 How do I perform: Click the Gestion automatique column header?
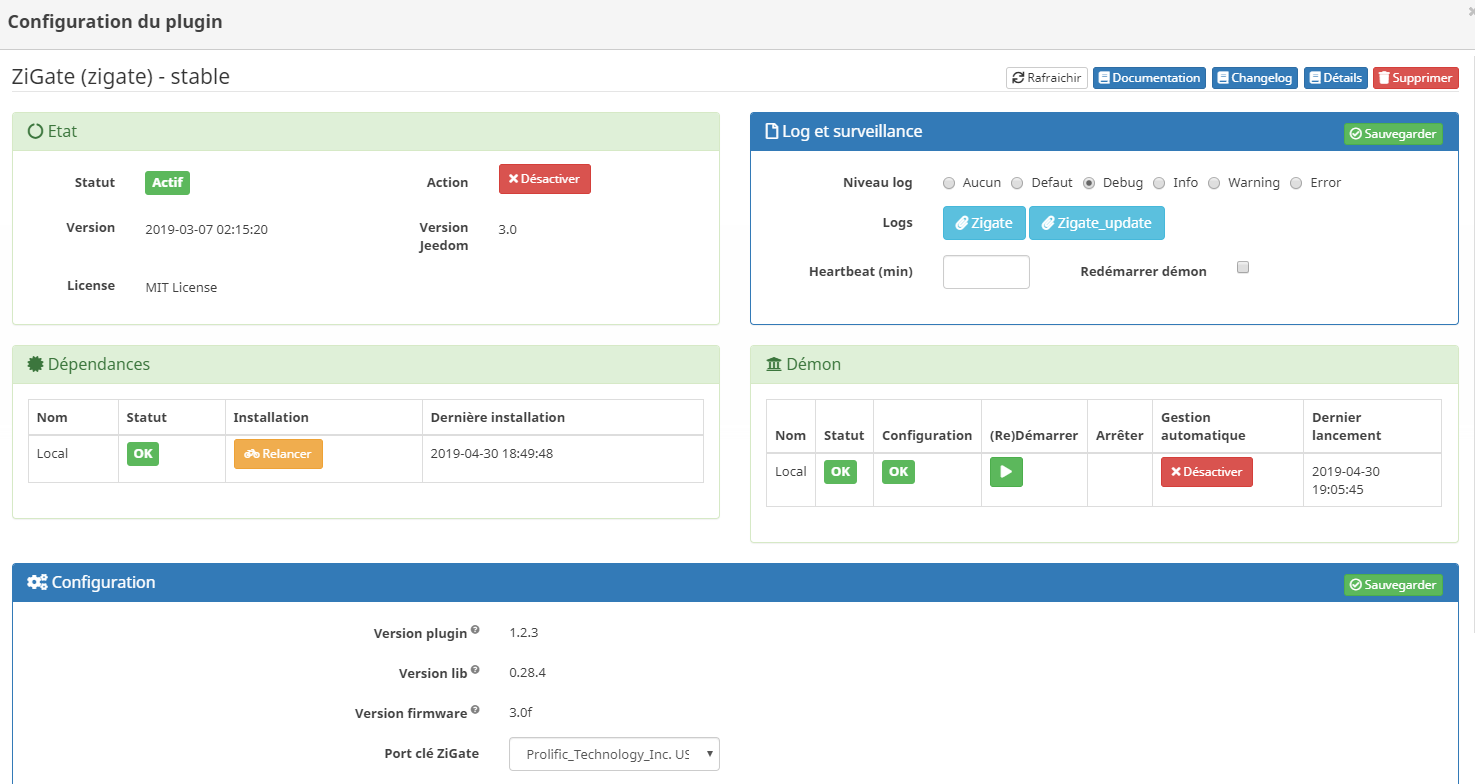point(1203,426)
